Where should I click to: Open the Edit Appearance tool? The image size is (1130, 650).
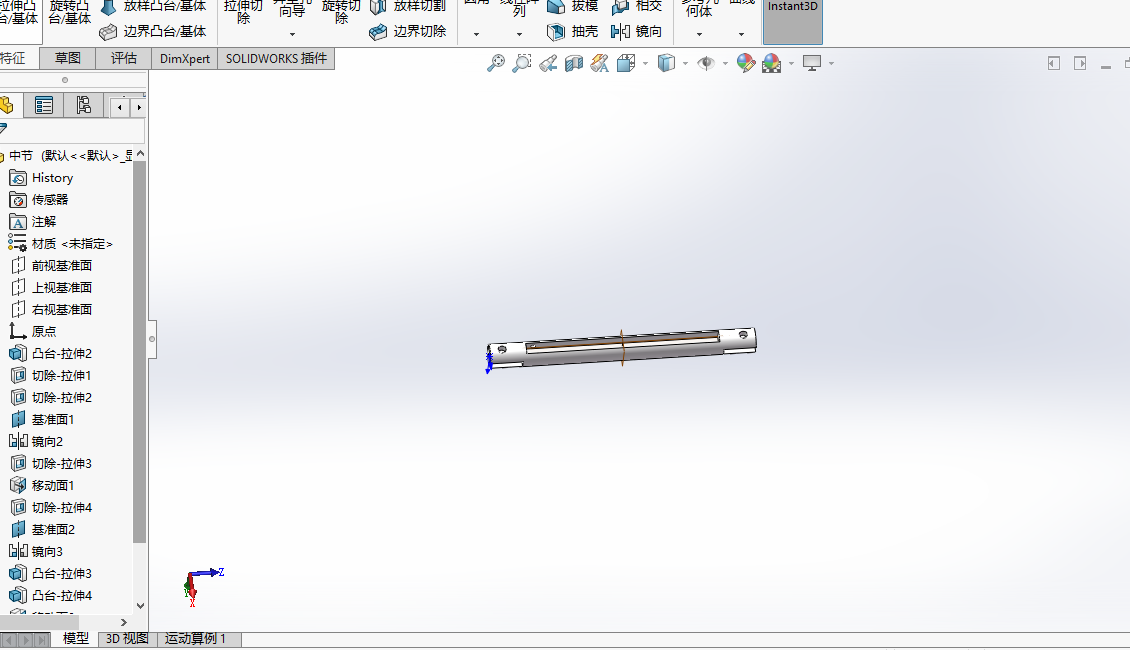point(746,63)
